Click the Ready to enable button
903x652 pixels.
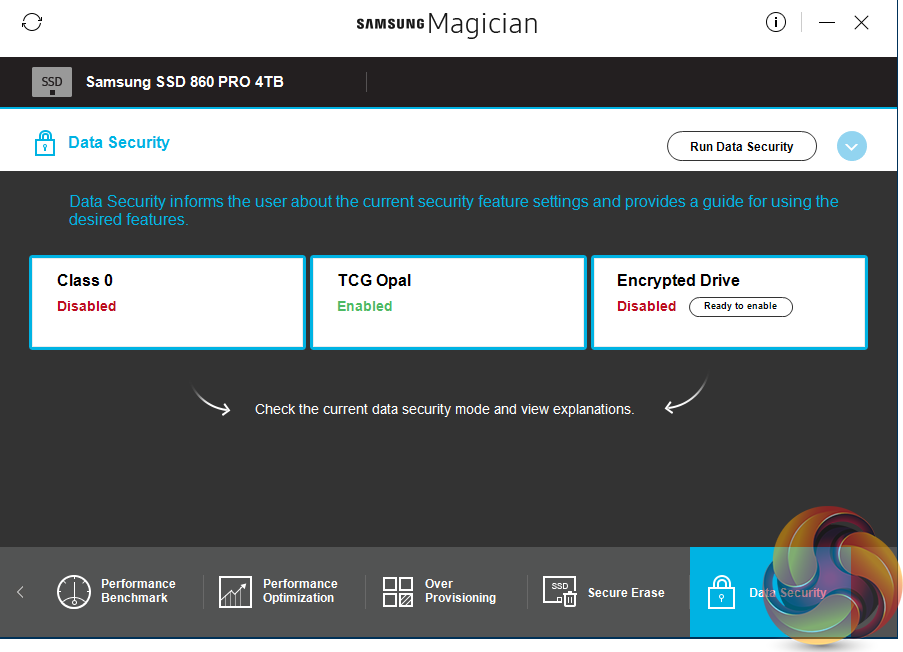tap(741, 306)
